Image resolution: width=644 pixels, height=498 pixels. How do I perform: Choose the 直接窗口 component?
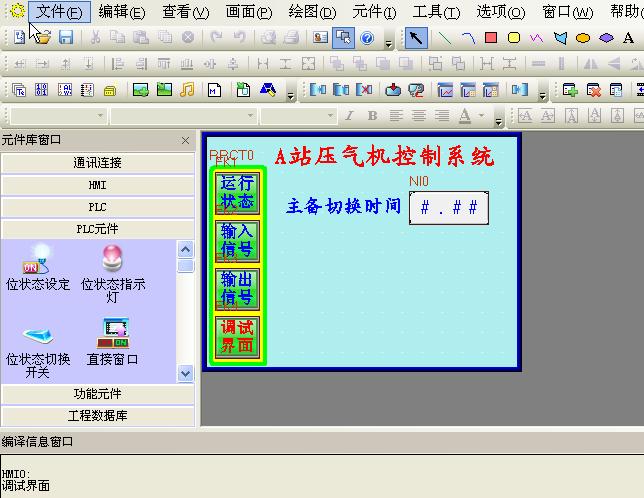[x=112, y=340]
